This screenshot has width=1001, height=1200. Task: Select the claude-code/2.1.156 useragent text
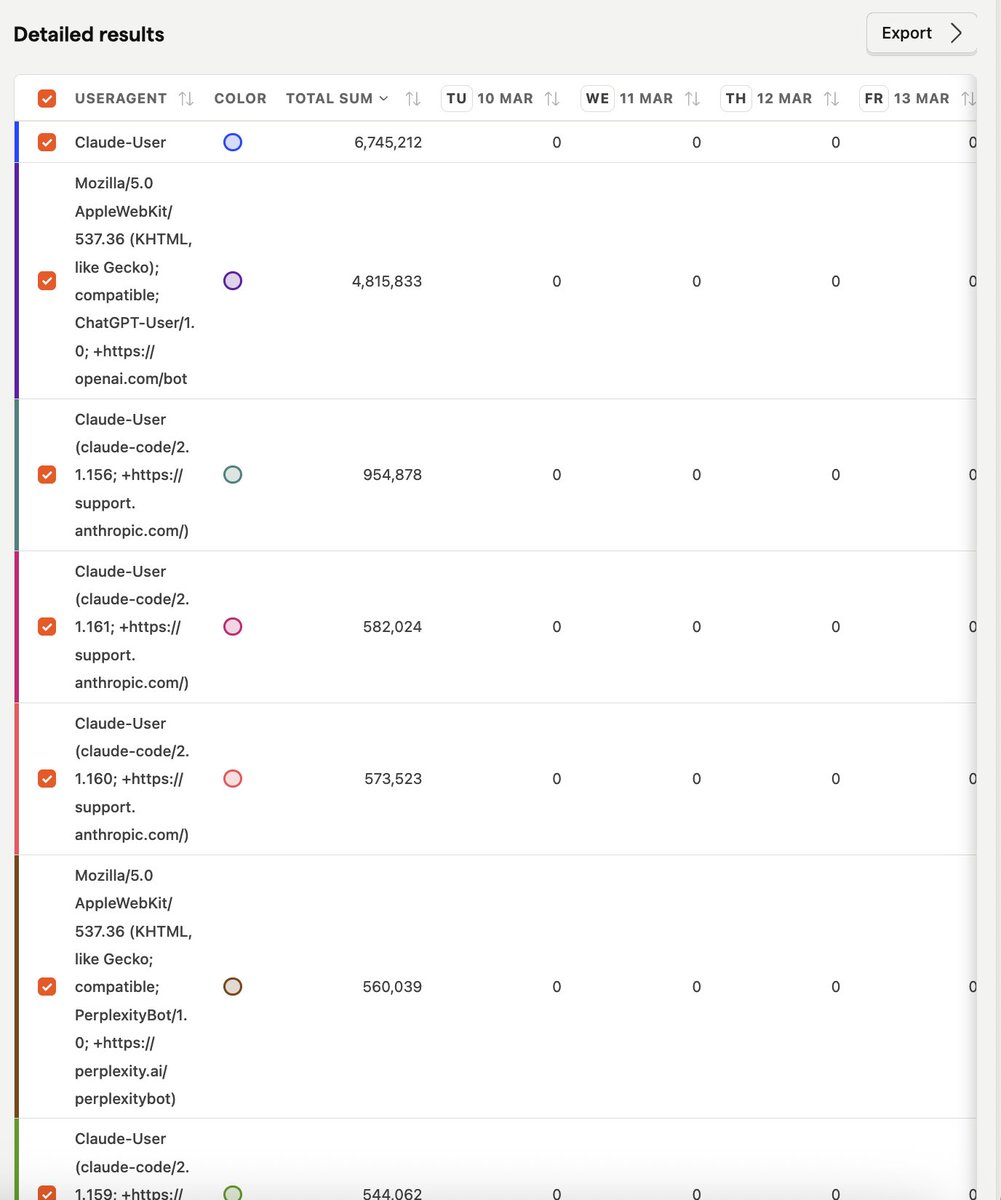(x=133, y=474)
